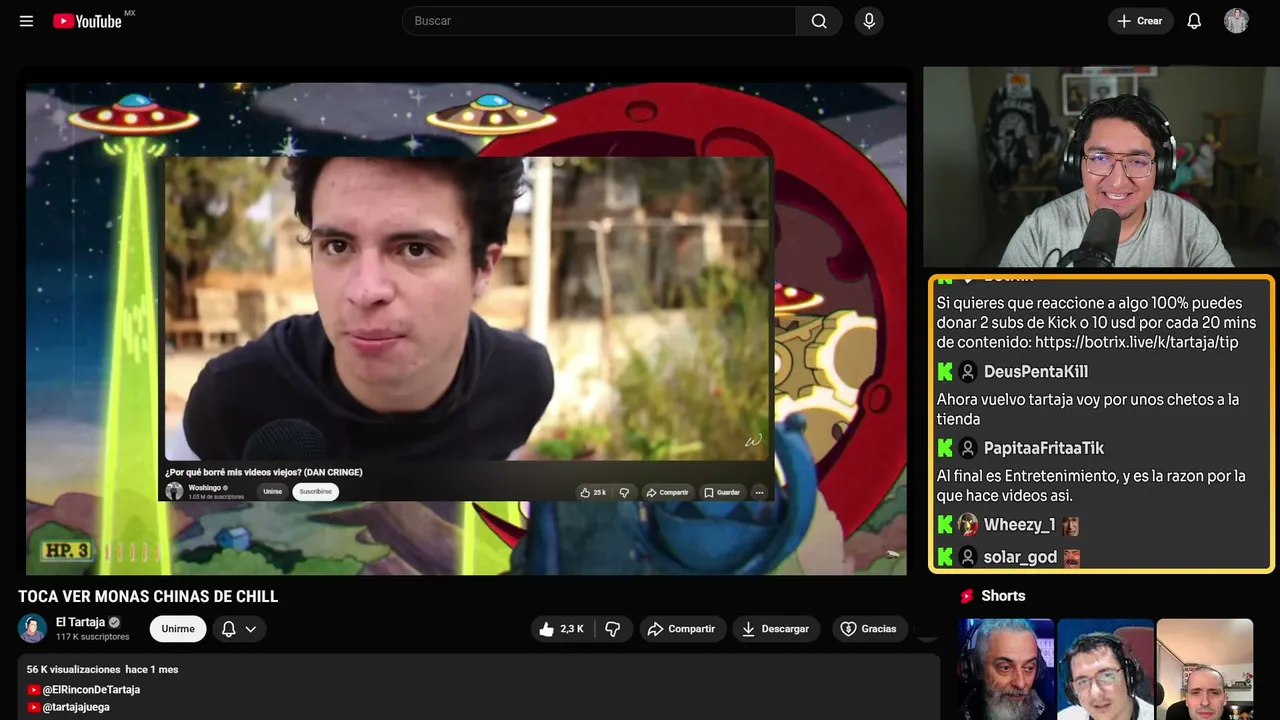The image size is (1280, 720).
Task: Open the three-dot menu of the inner Woshingo video
Action: pyautogui.click(x=759, y=492)
